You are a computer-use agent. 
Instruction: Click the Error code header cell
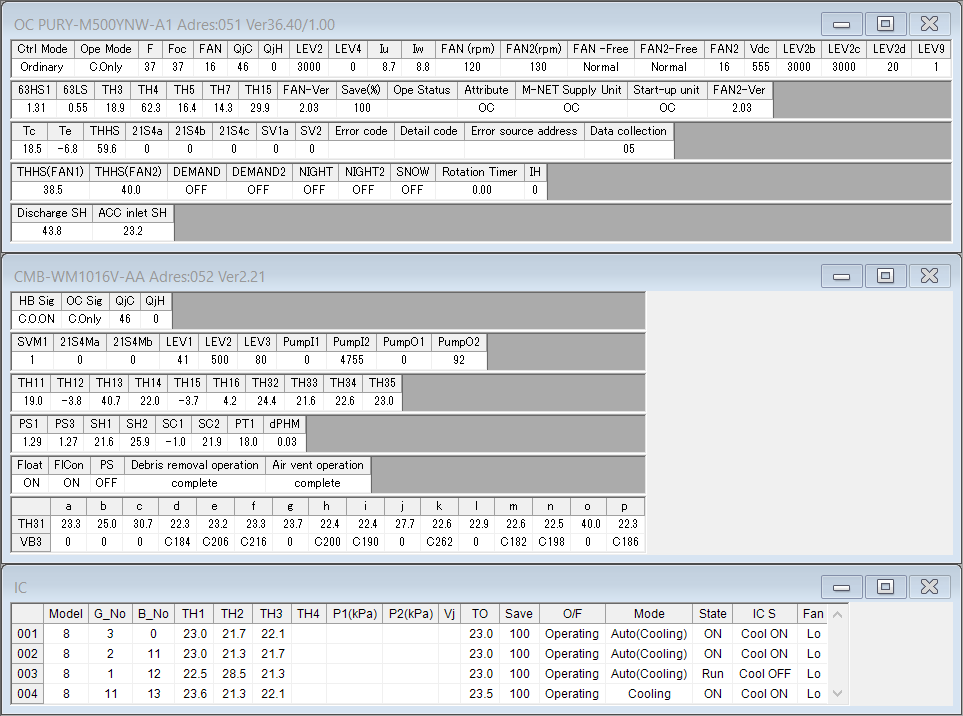[x=361, y=131]
